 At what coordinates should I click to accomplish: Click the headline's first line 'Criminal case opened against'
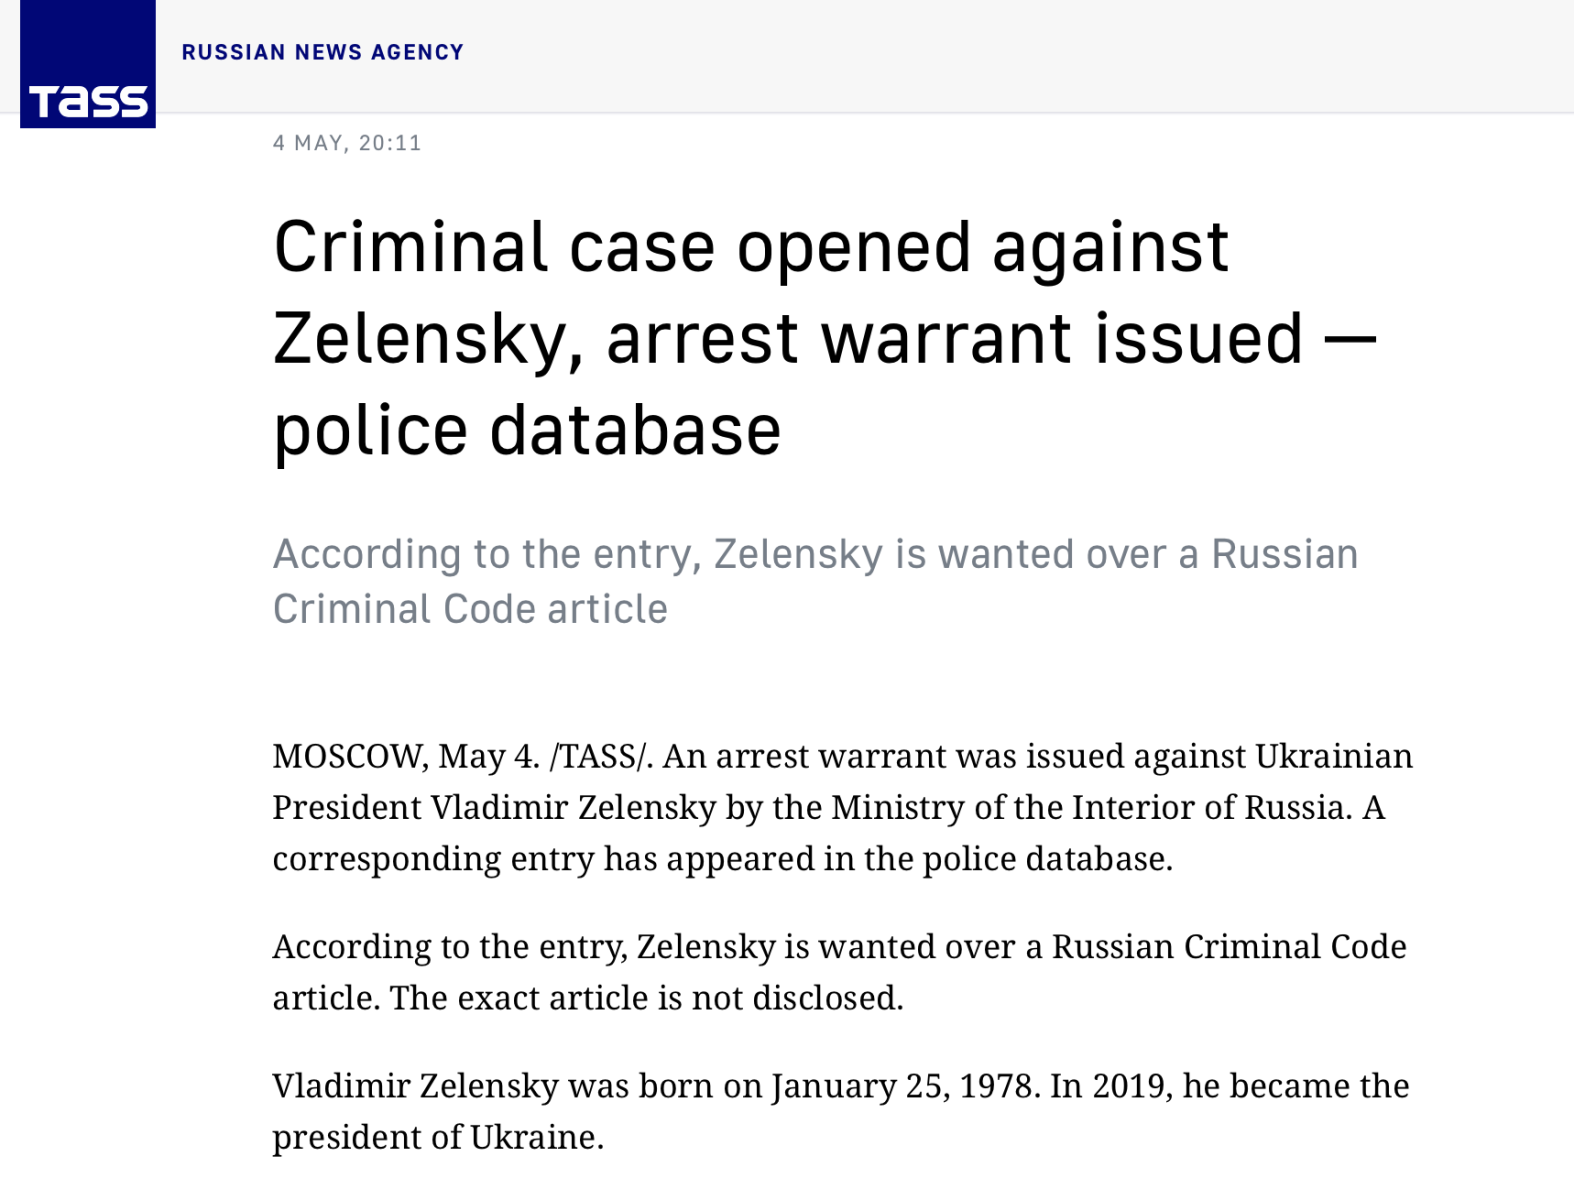[750, 247]
